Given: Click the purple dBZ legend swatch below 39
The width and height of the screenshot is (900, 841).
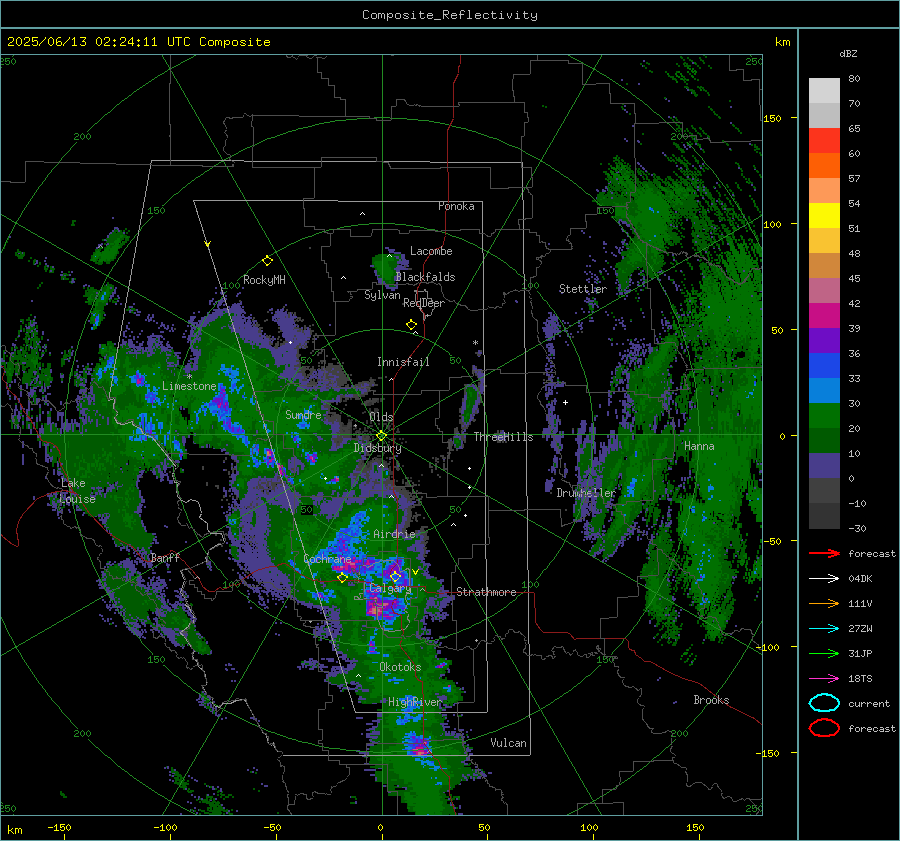Looking at the screenshot, I should pos(824,341).
